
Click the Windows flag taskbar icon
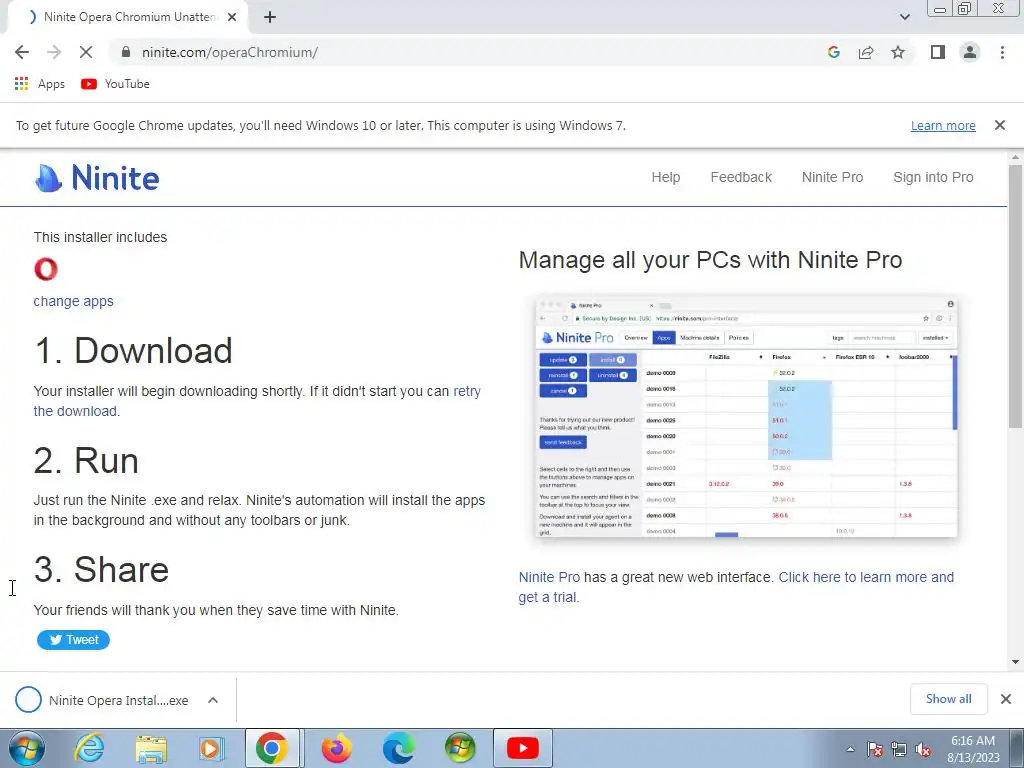460,748
